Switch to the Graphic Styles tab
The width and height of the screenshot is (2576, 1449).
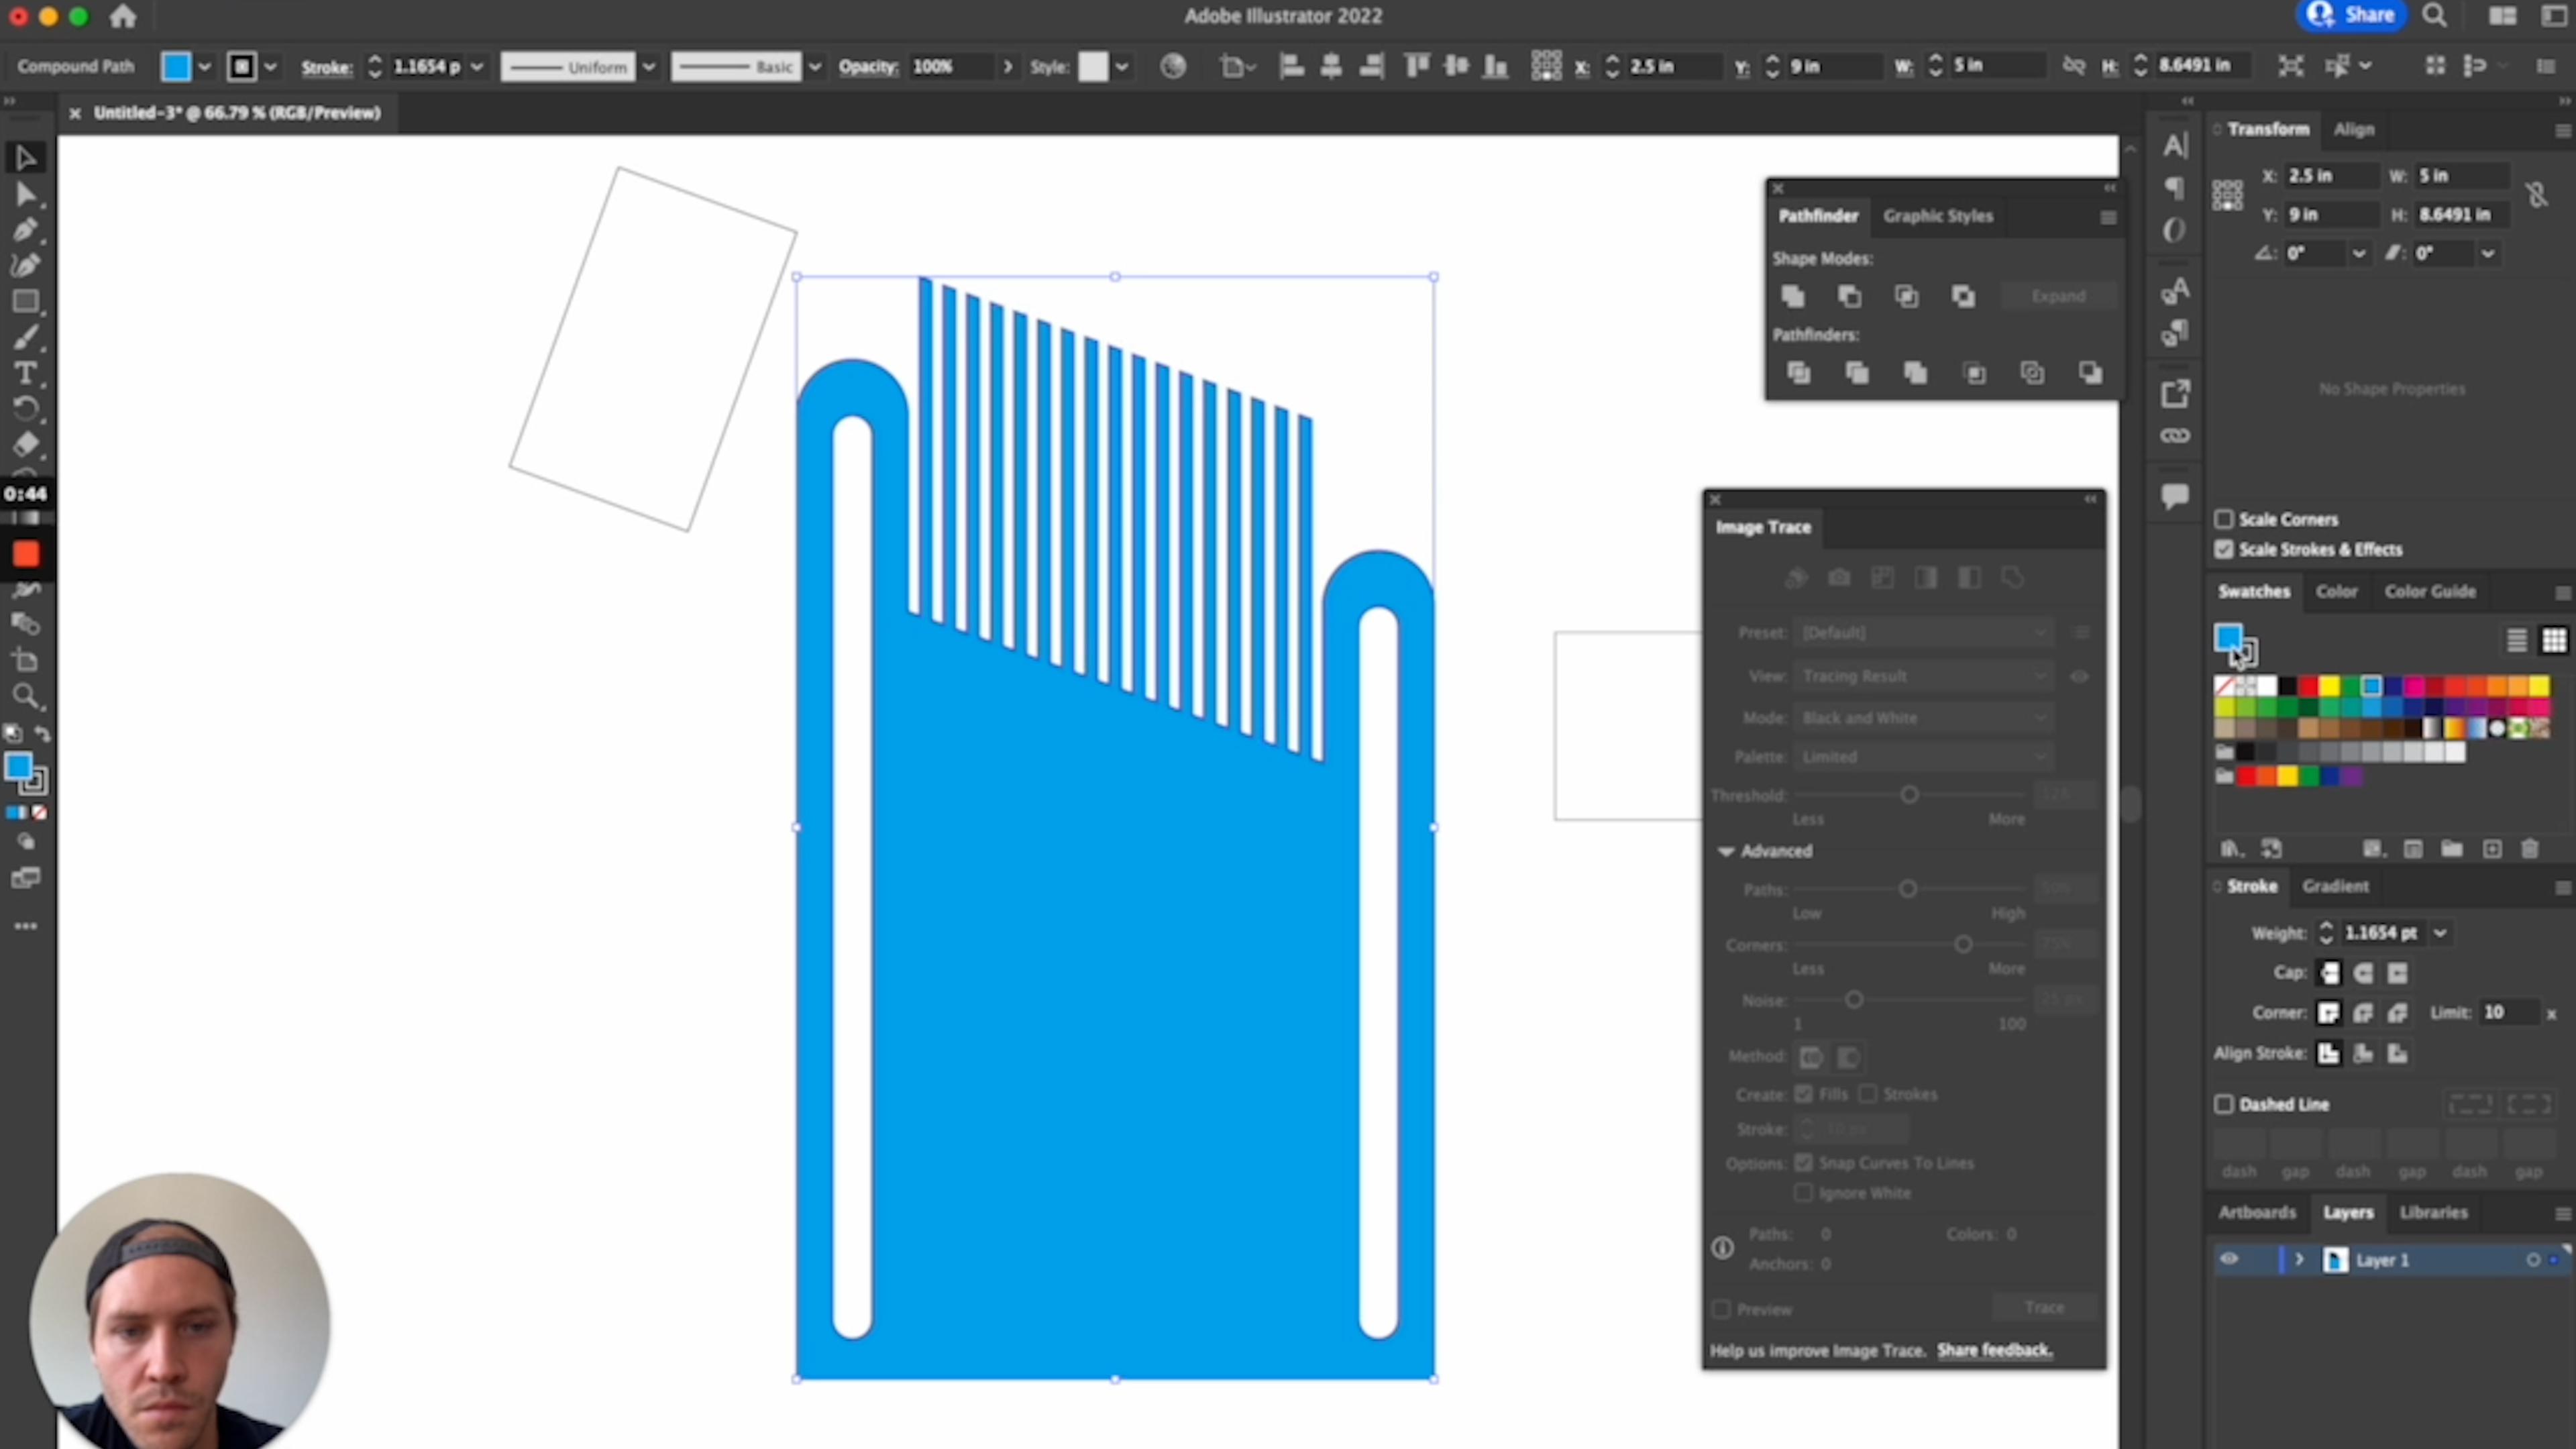tap(1937, 216)
